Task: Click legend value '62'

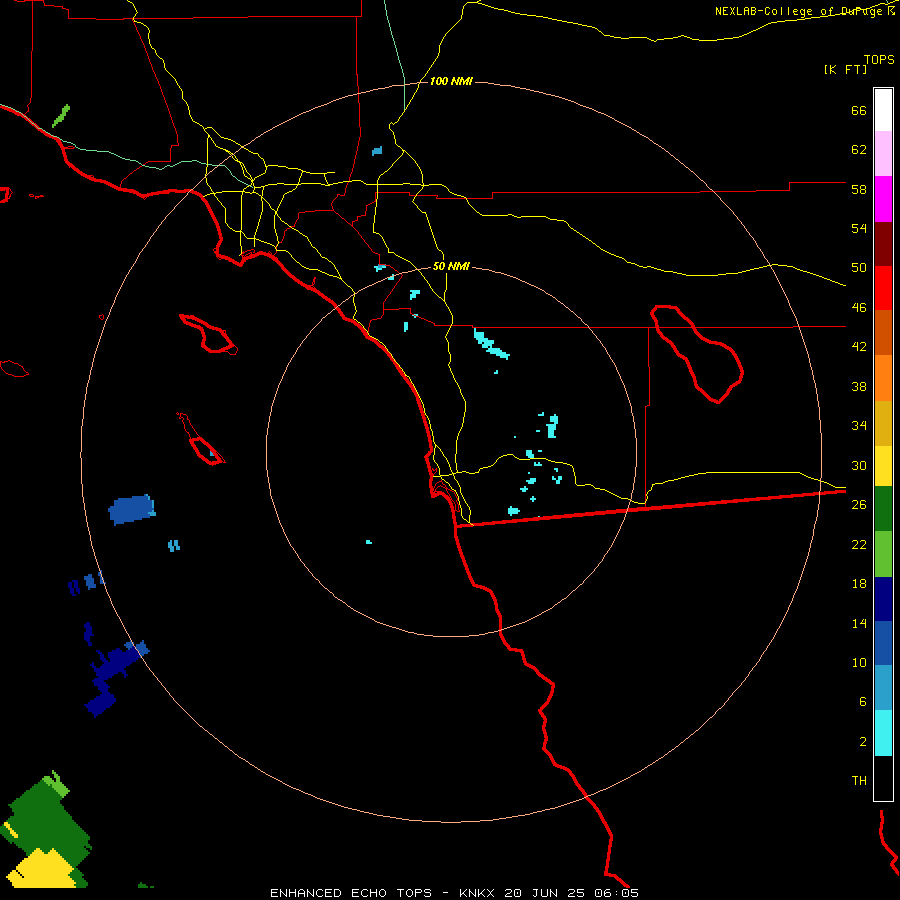Action: (x=859, y=149)
